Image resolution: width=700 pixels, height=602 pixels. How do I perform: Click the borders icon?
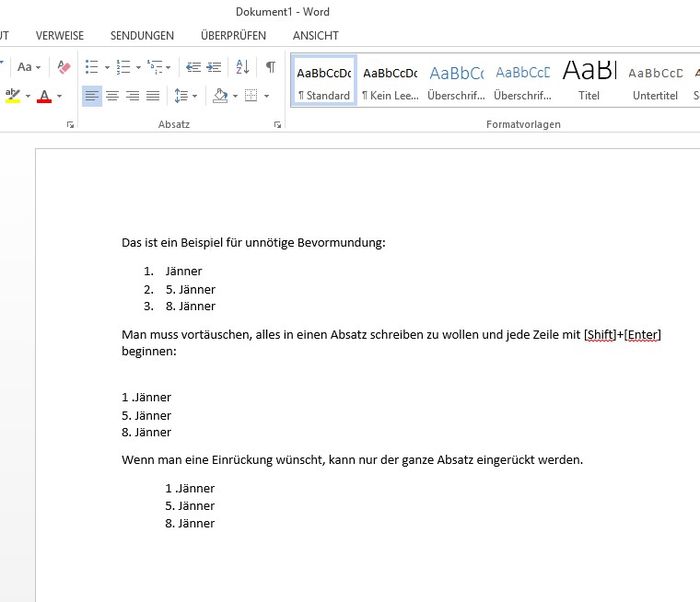click(x=251, y=96)
